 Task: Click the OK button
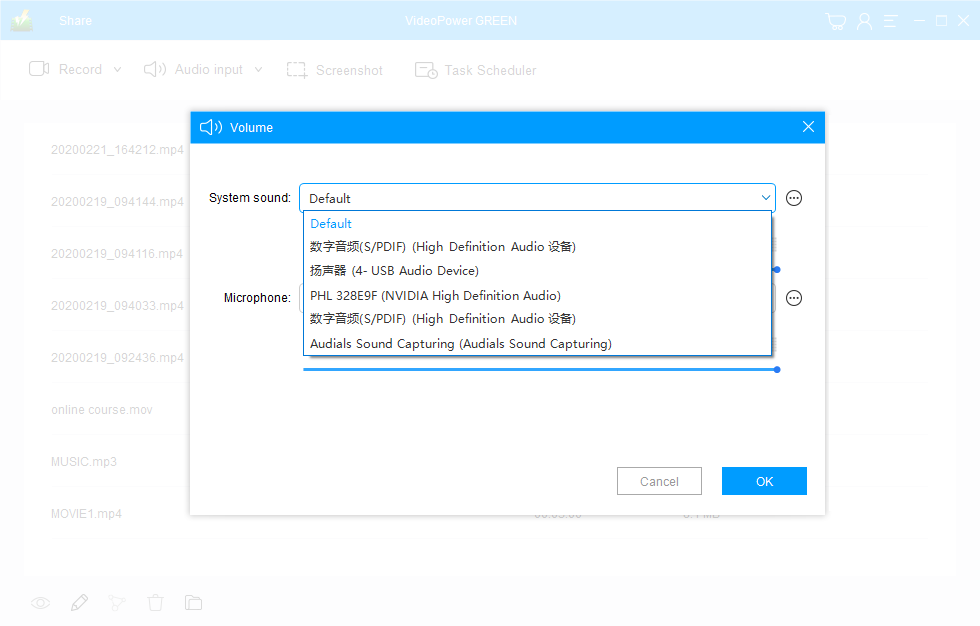[764, 481]
